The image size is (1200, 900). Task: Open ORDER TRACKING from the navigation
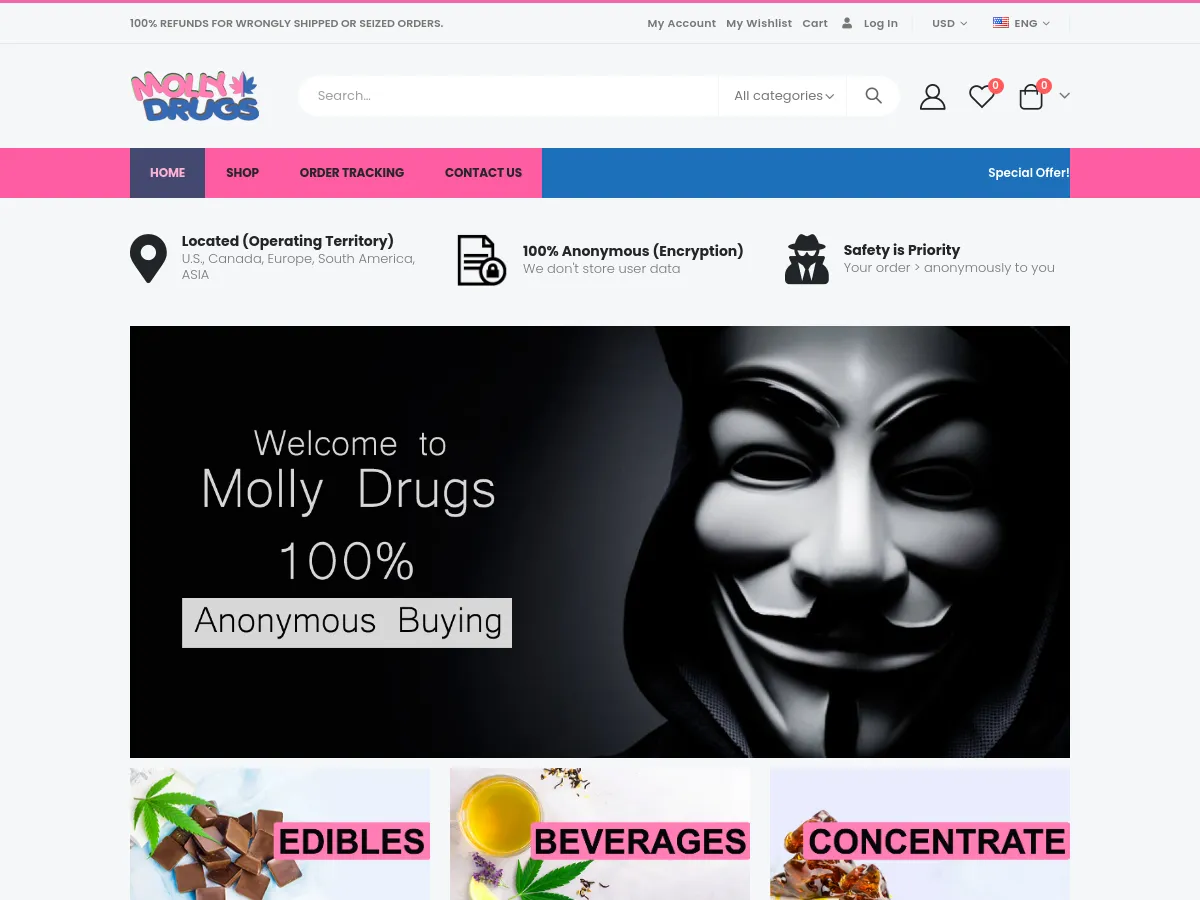point(352,172)
